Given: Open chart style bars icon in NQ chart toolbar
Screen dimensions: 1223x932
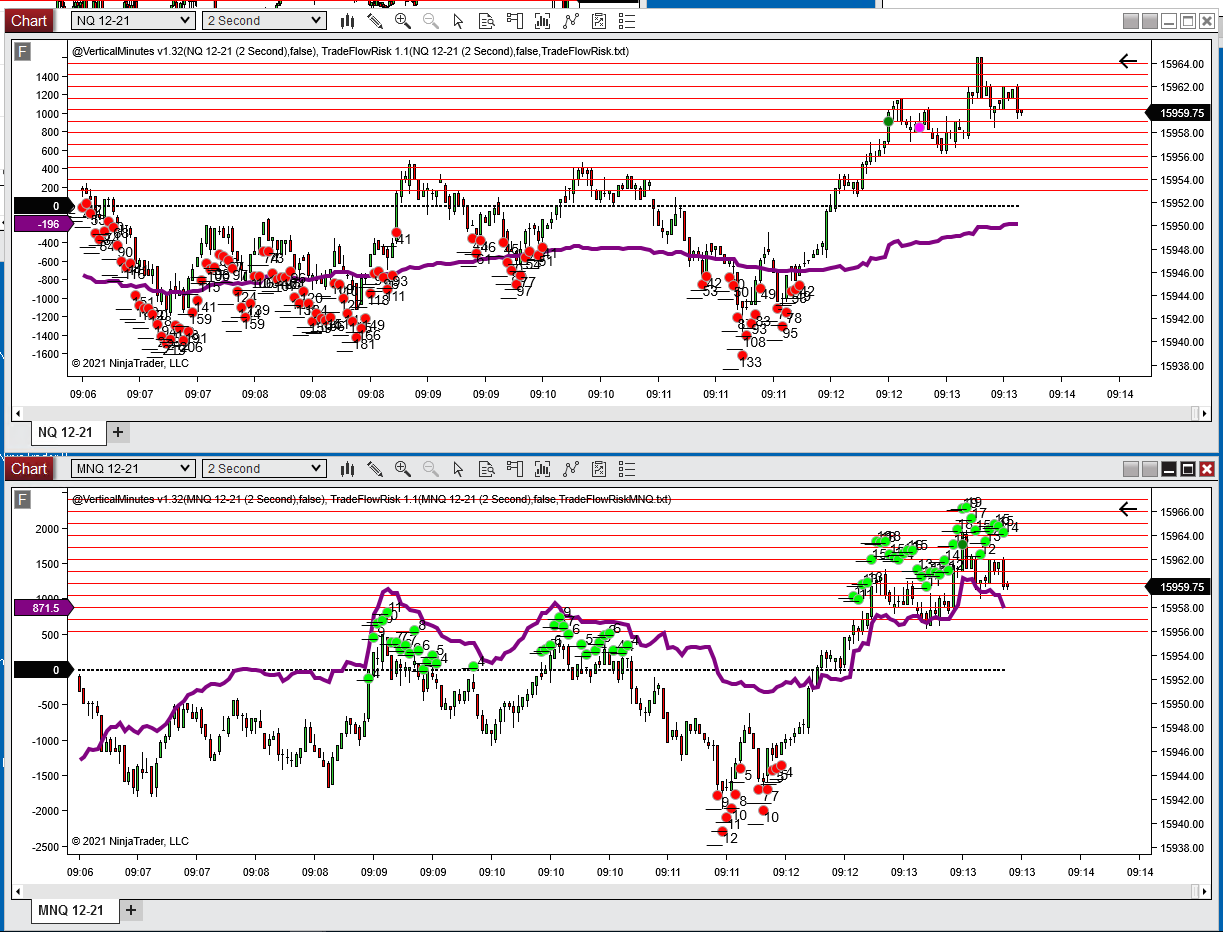Looking at the screenshot, I should tap(348, 20).
